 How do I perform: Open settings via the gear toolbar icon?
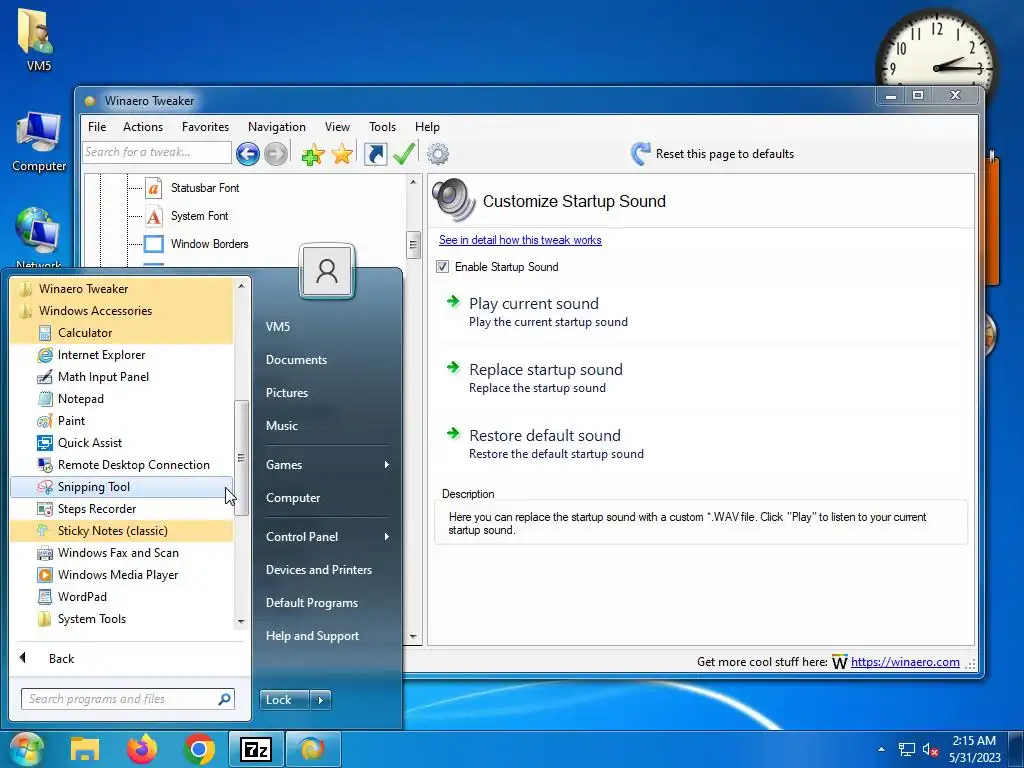tap(438, 154)
